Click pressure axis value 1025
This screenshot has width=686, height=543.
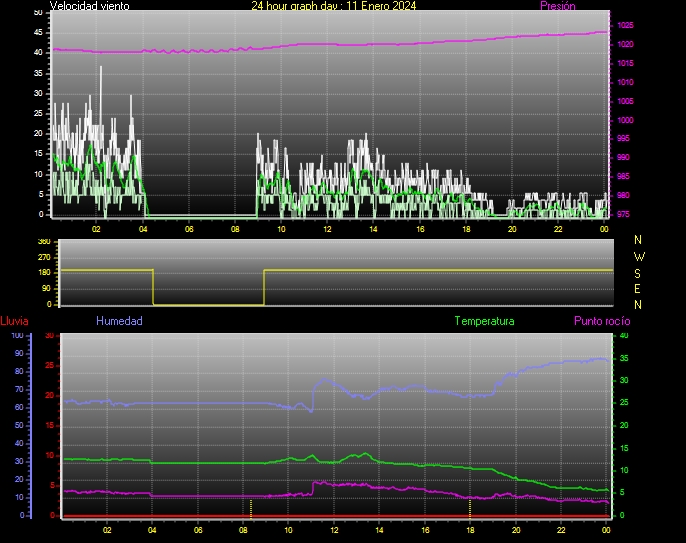click(625, 25)
